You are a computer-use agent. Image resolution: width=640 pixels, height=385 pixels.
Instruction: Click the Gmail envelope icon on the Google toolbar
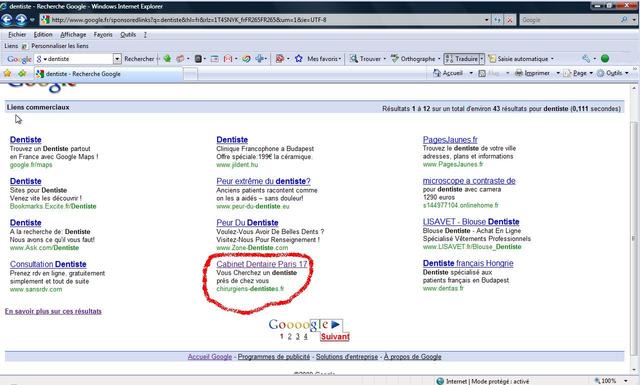tap(228, 59)
